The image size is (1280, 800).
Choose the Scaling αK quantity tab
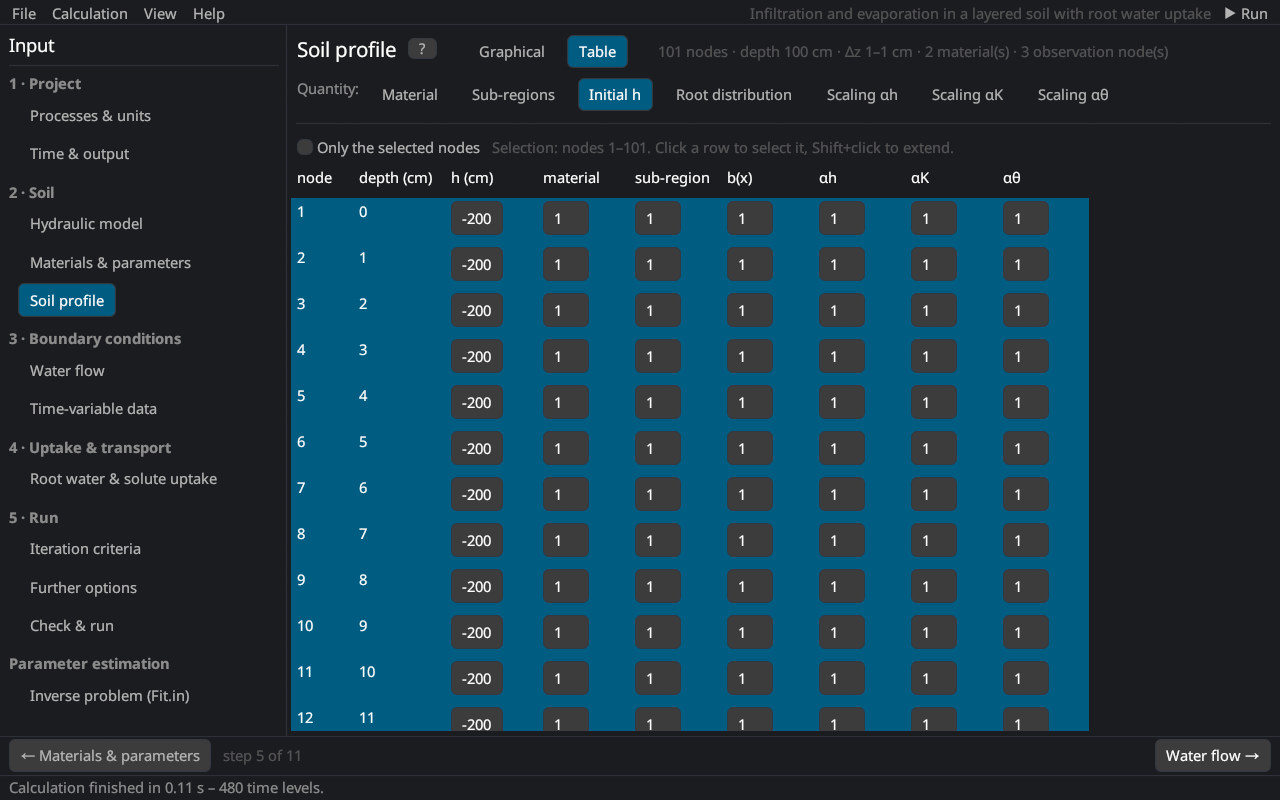click(967, 95)
